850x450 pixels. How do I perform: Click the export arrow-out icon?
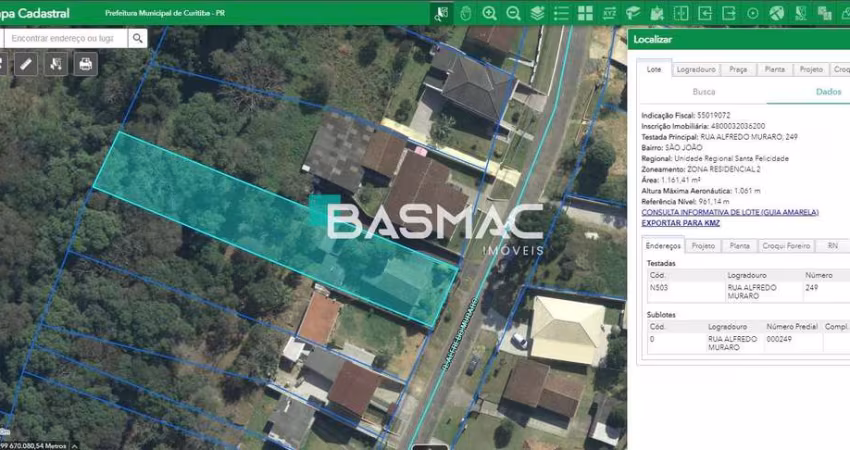point(729,13)
